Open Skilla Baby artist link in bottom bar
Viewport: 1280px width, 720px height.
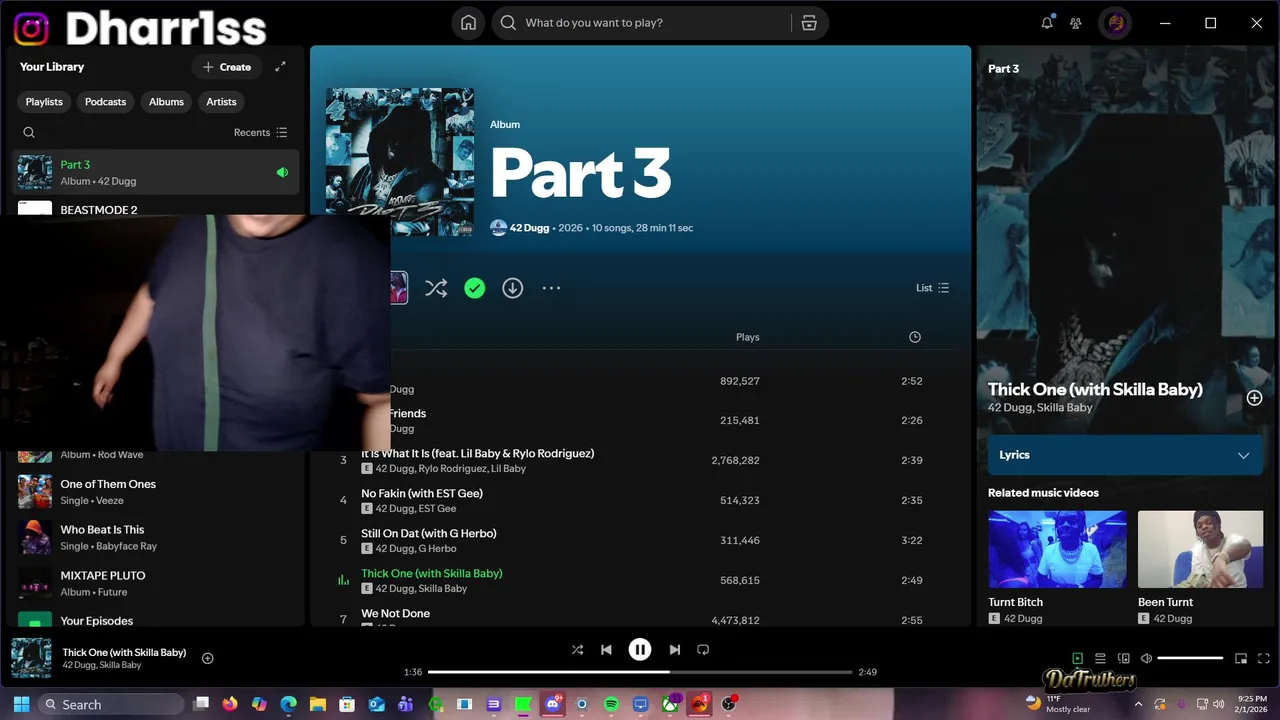[120, 665]
